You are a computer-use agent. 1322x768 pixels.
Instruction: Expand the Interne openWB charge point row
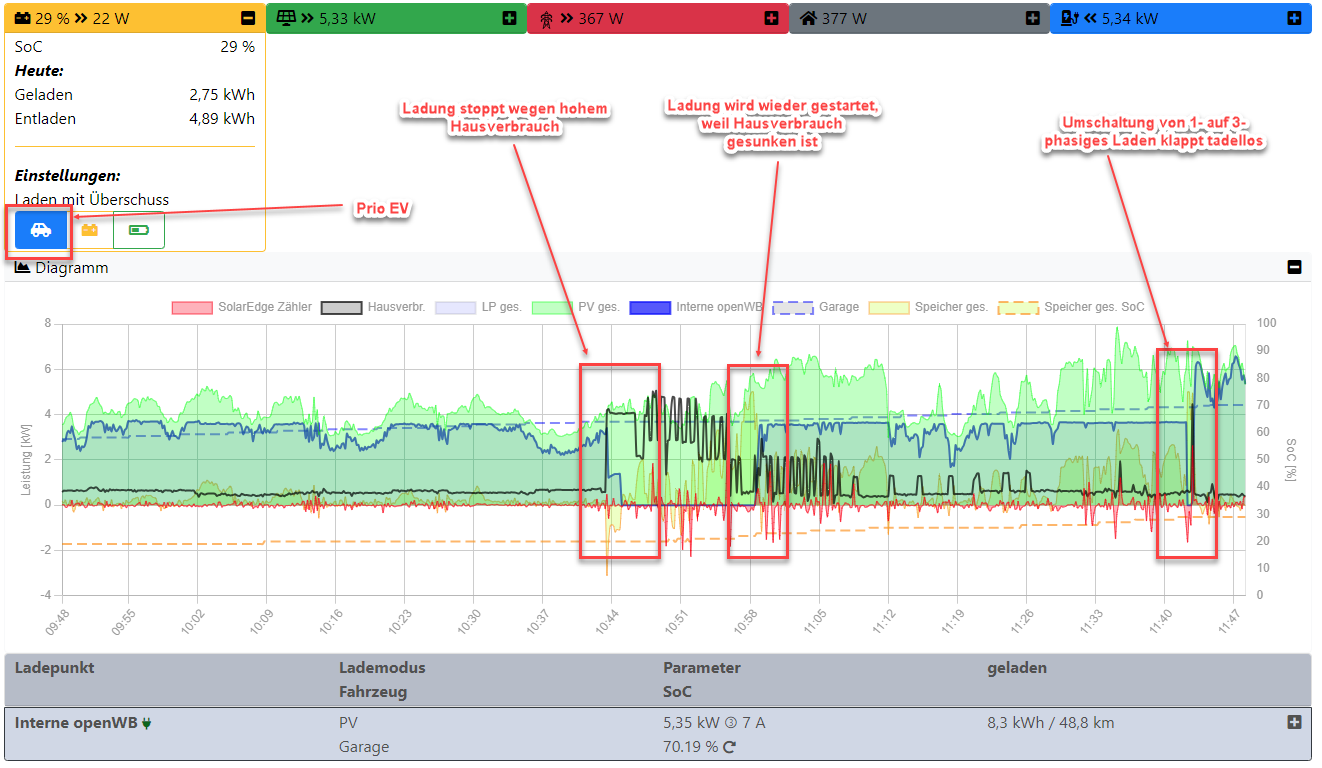click(x=1294, y=722)
